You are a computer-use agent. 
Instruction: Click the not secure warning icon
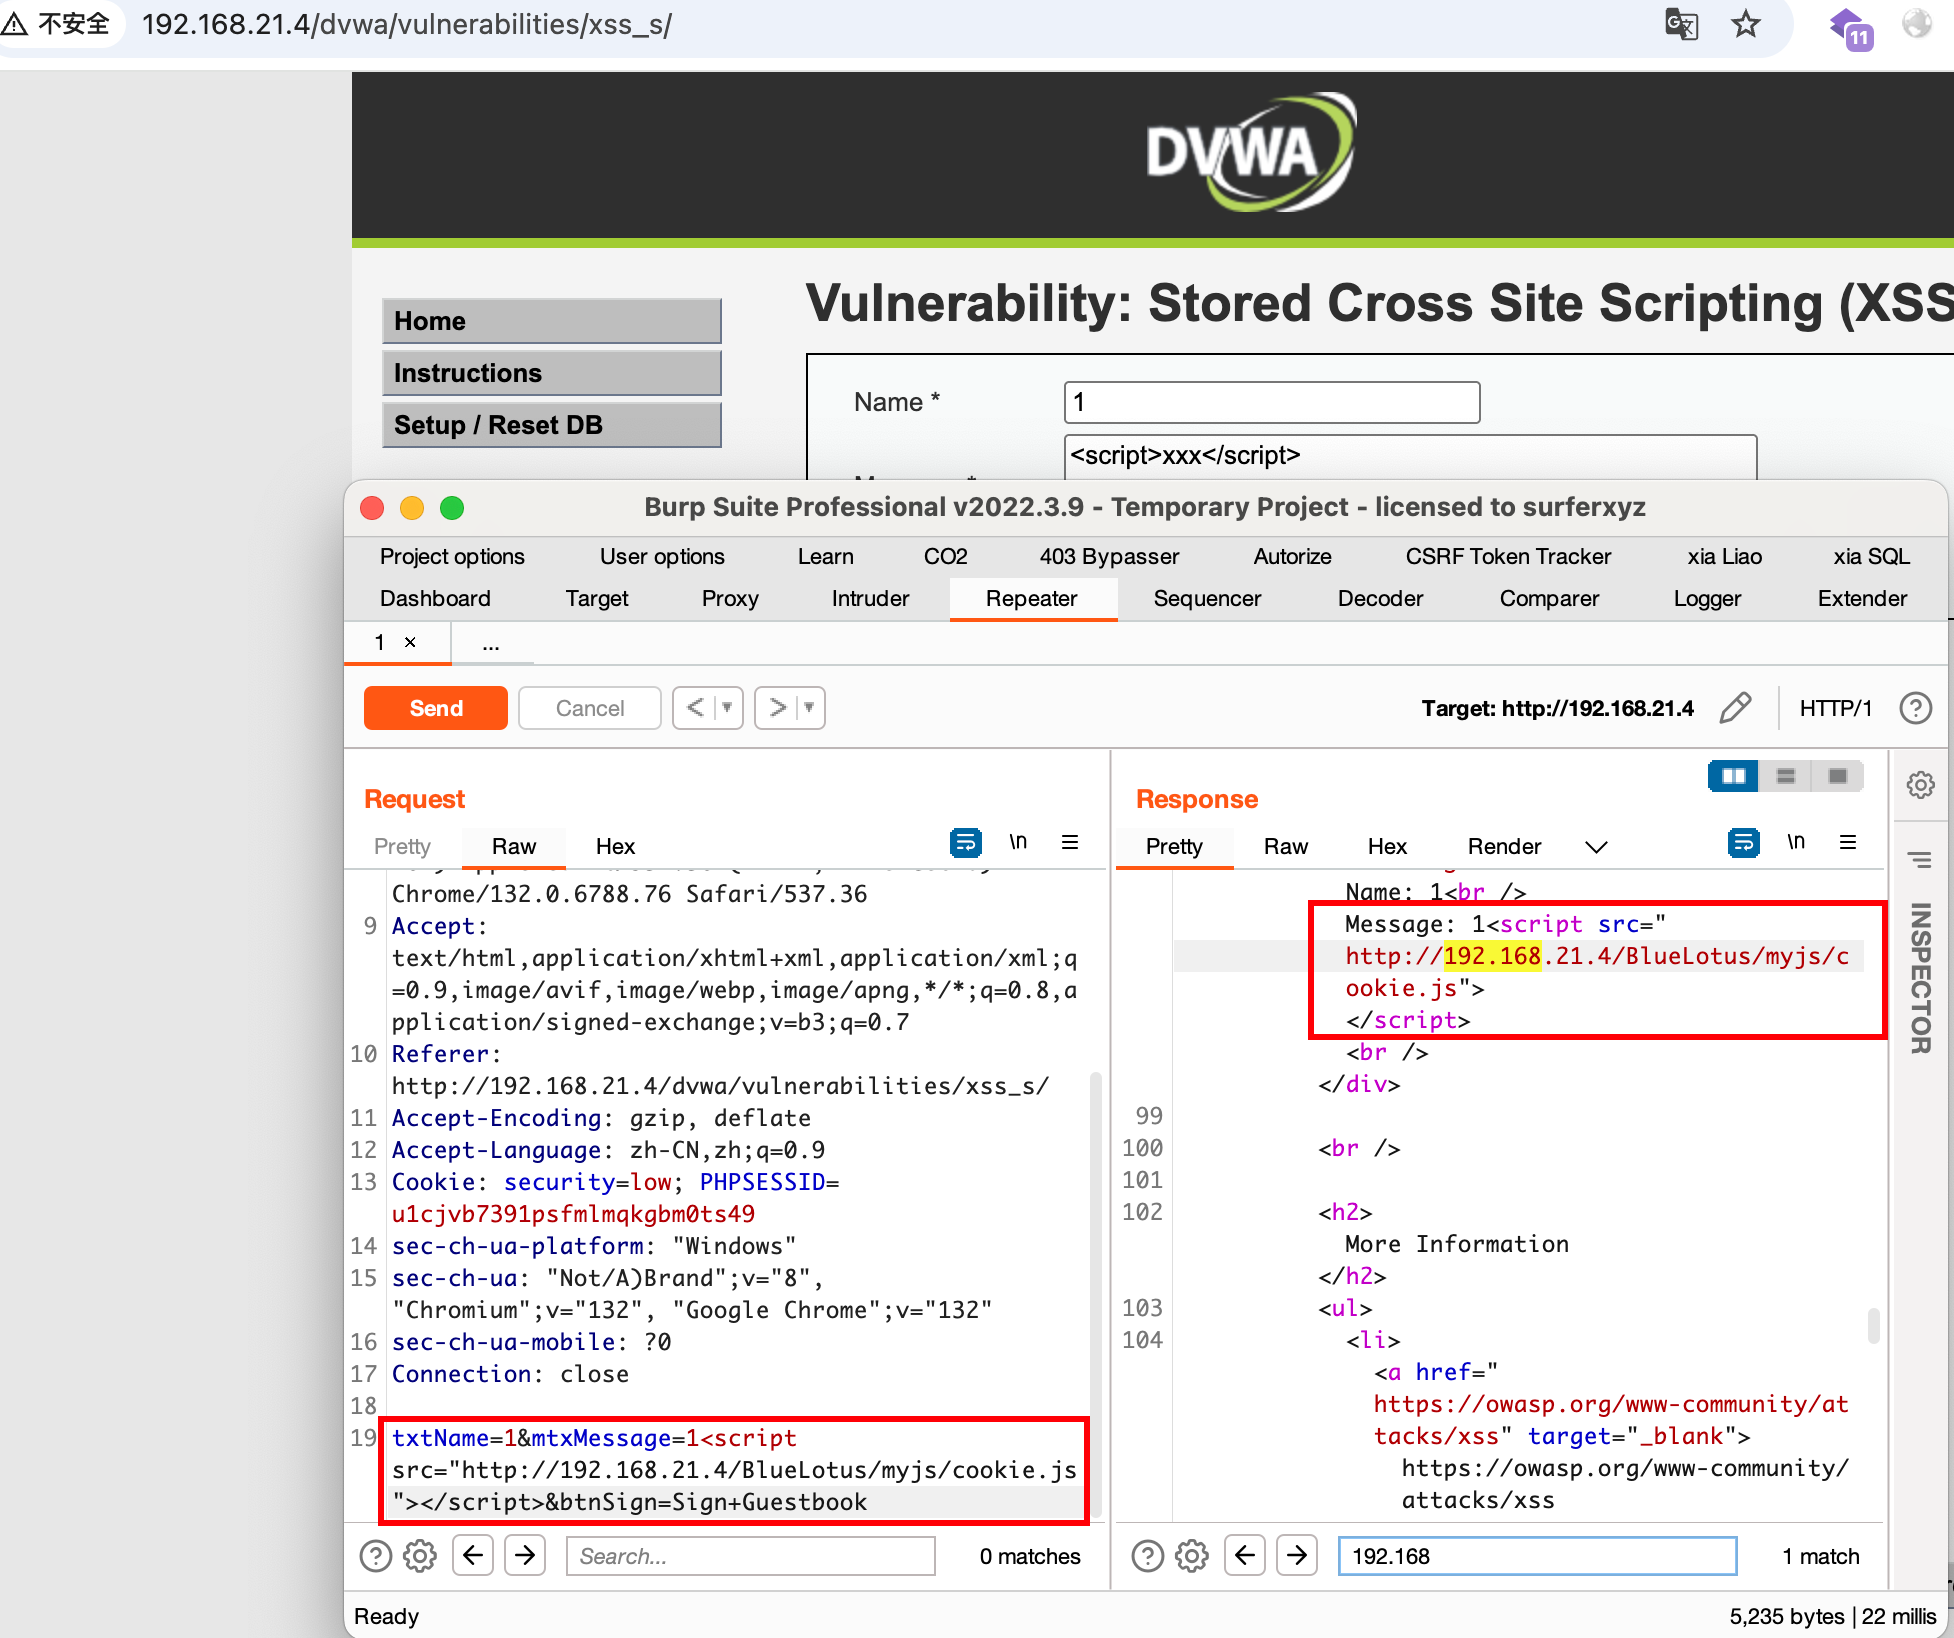[x=14, y=24]
